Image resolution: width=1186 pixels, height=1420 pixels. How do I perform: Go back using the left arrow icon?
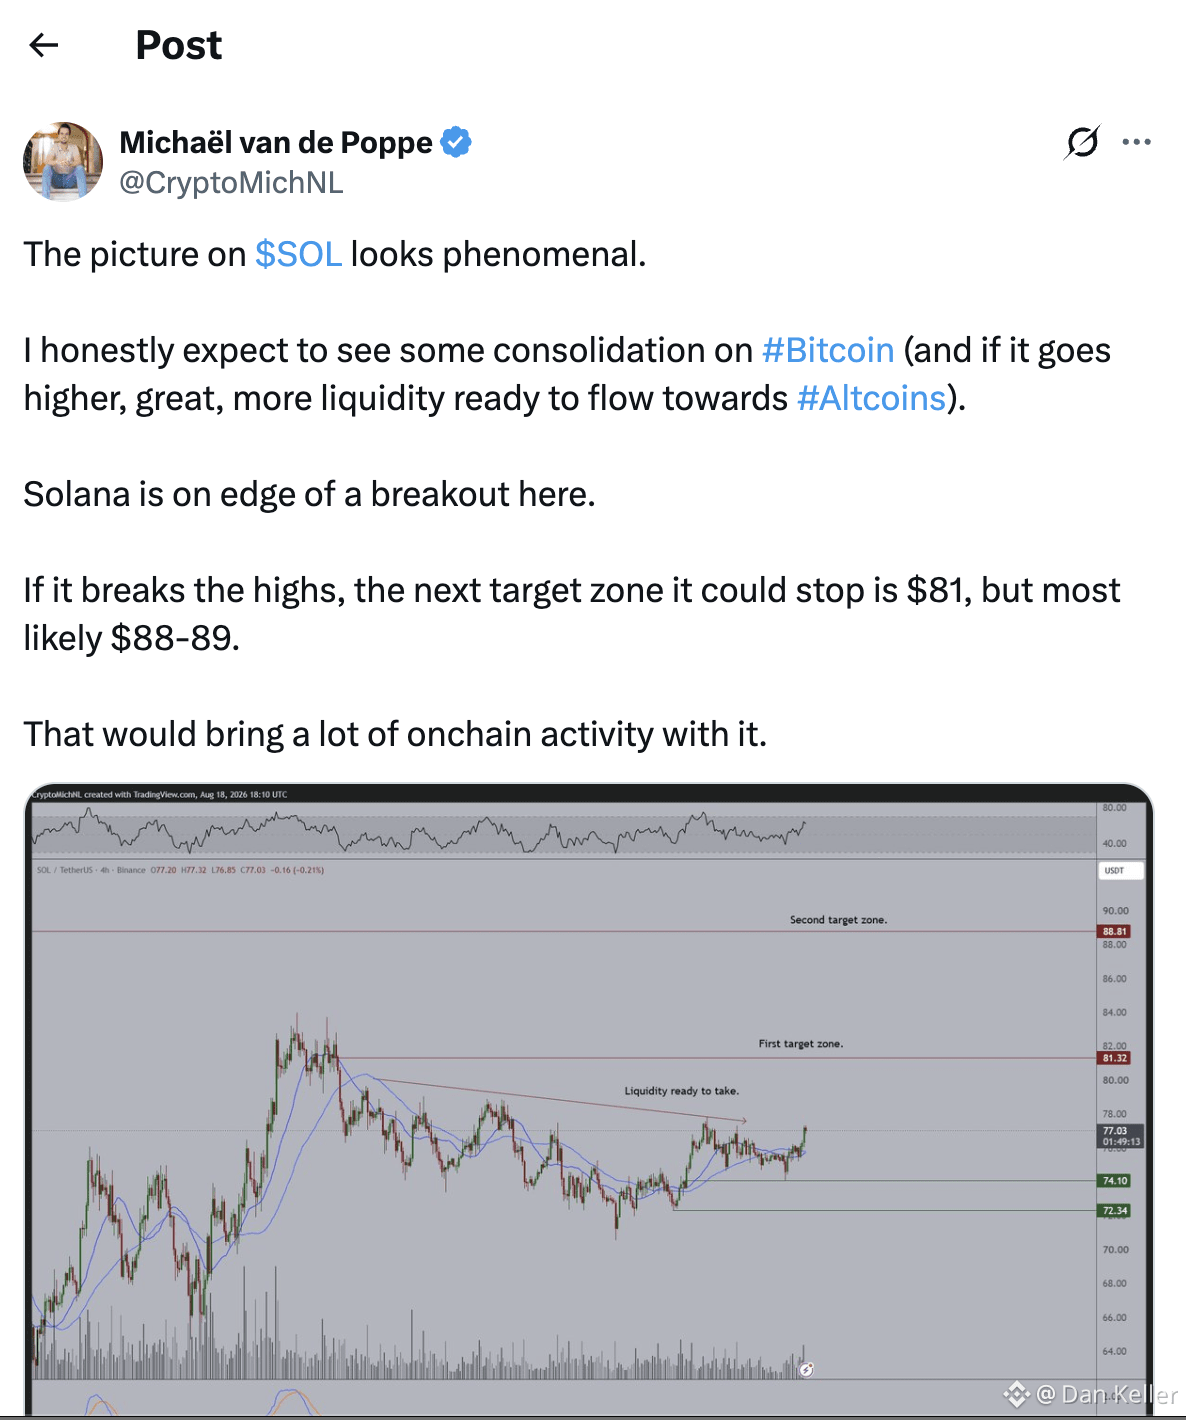coord(44,45)
